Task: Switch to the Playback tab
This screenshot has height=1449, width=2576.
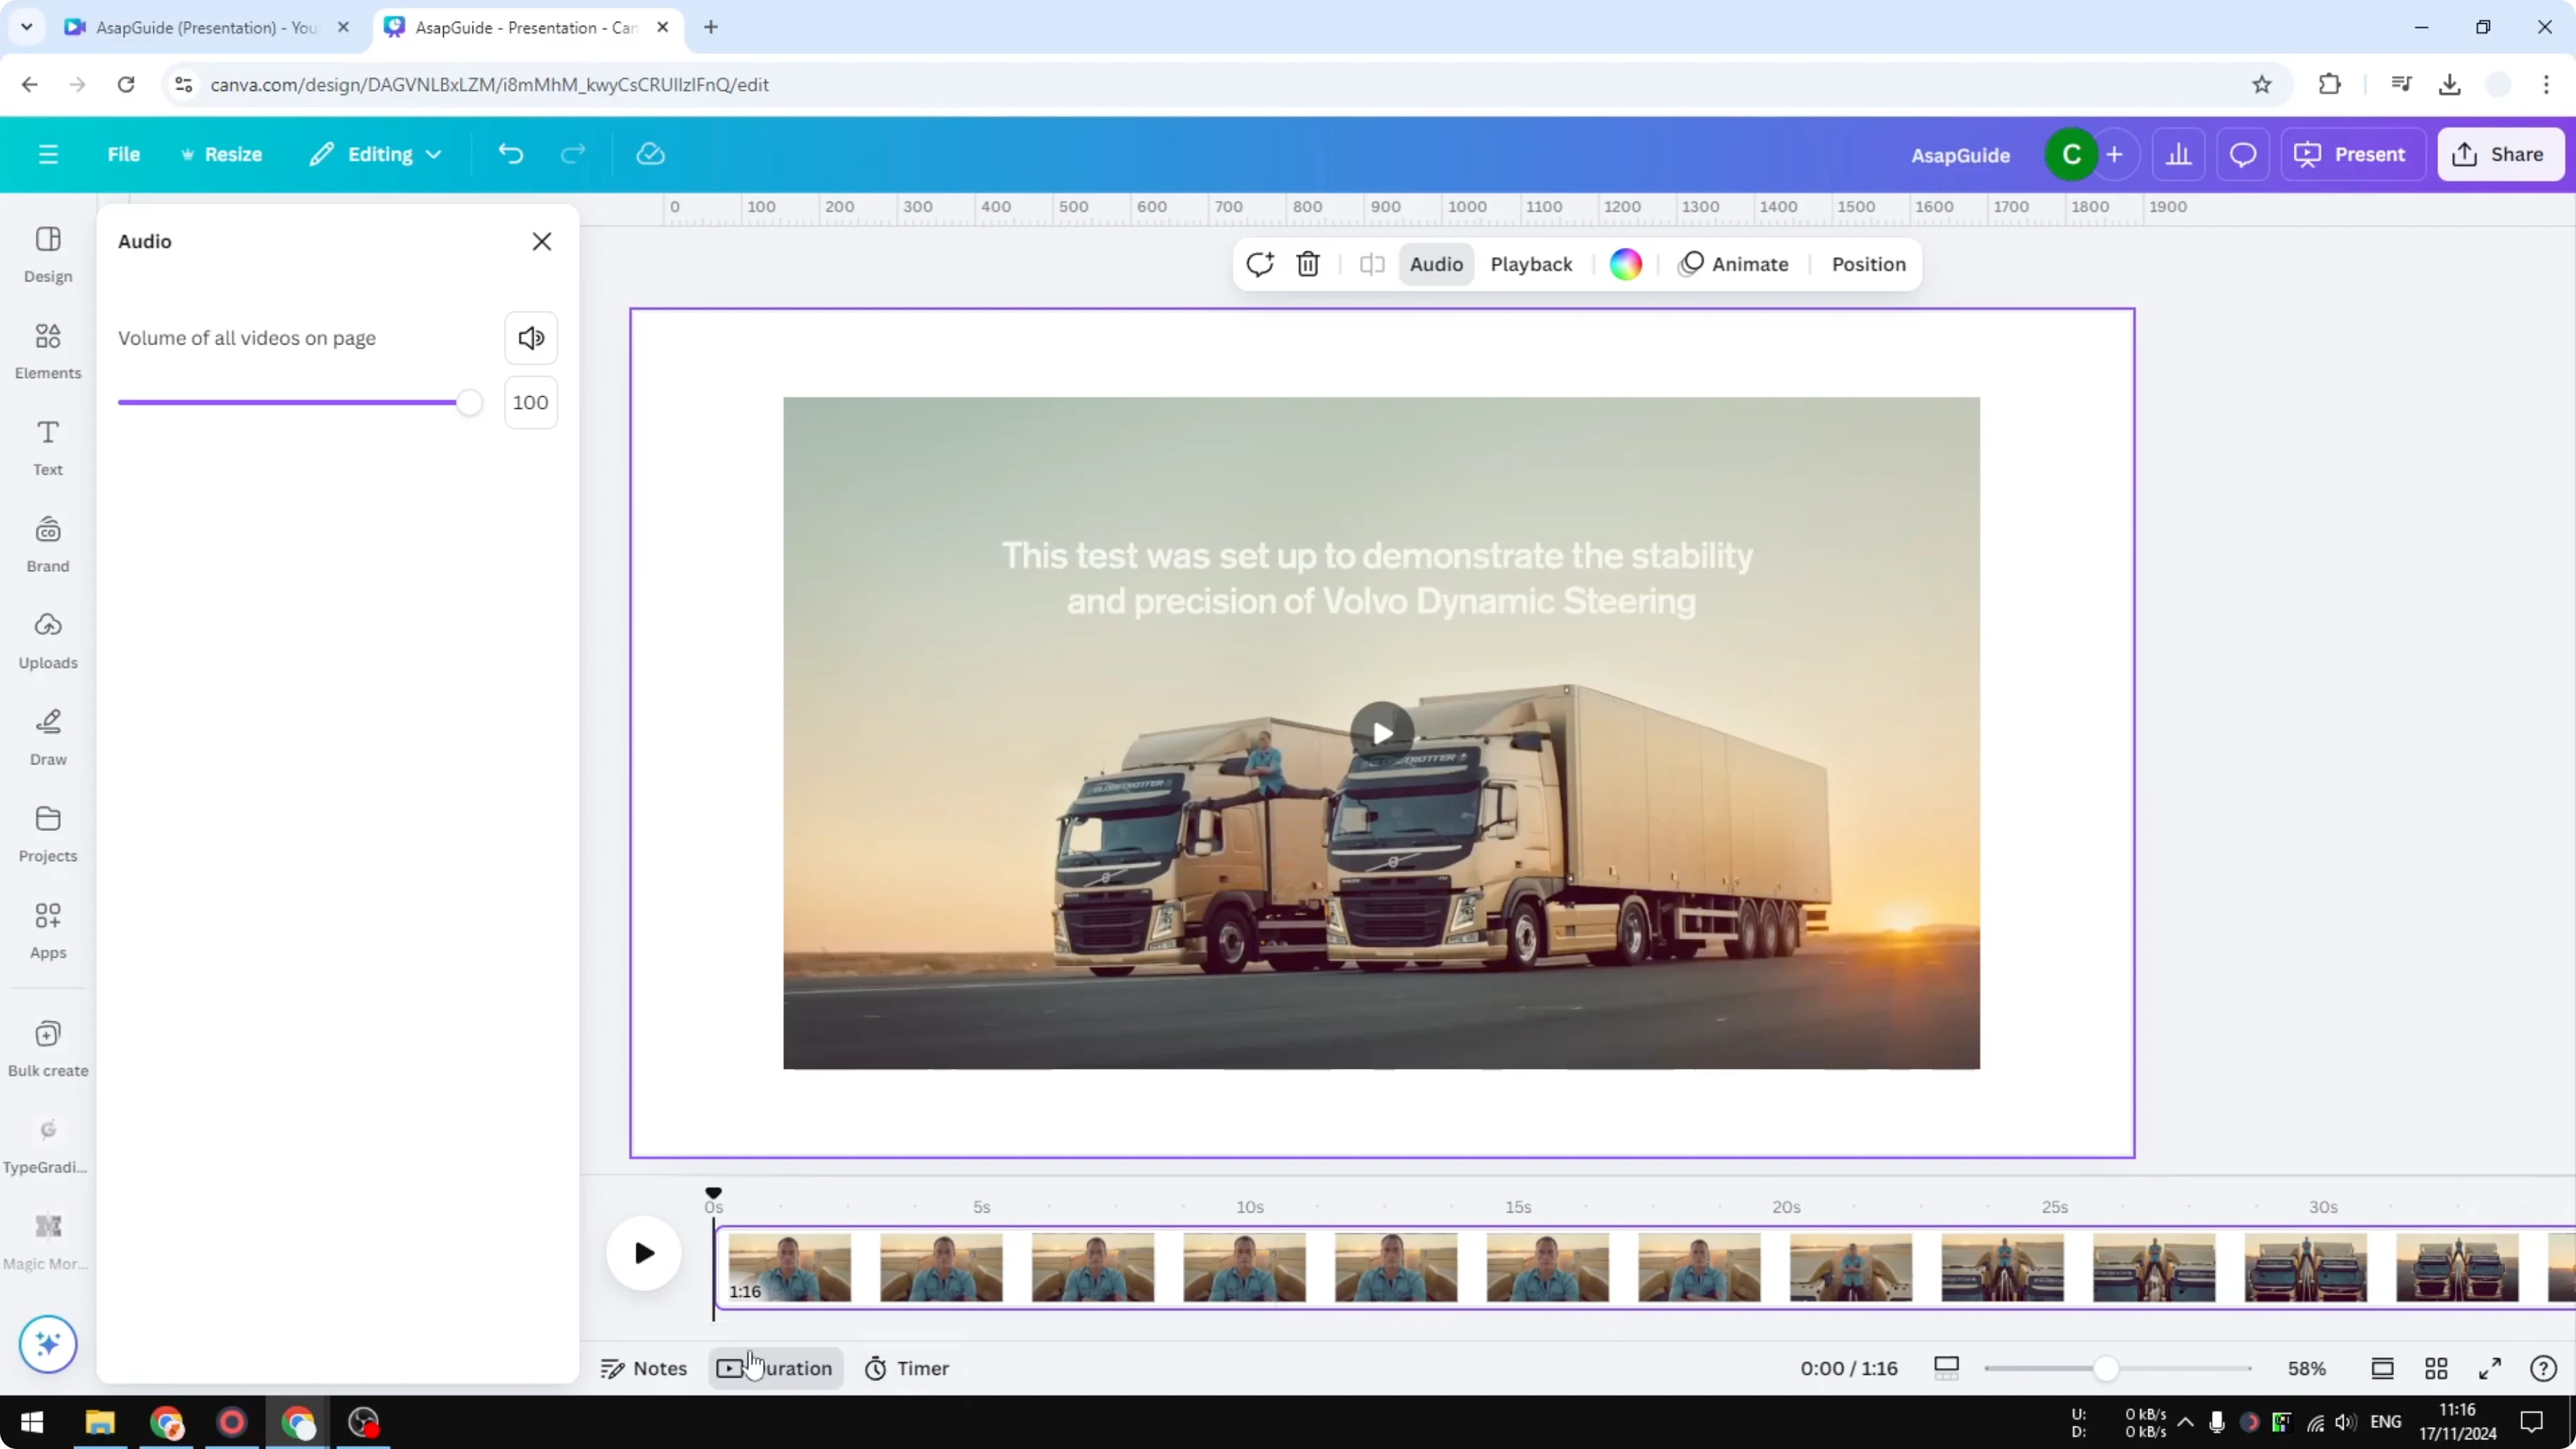Action: coord(1531,264)
